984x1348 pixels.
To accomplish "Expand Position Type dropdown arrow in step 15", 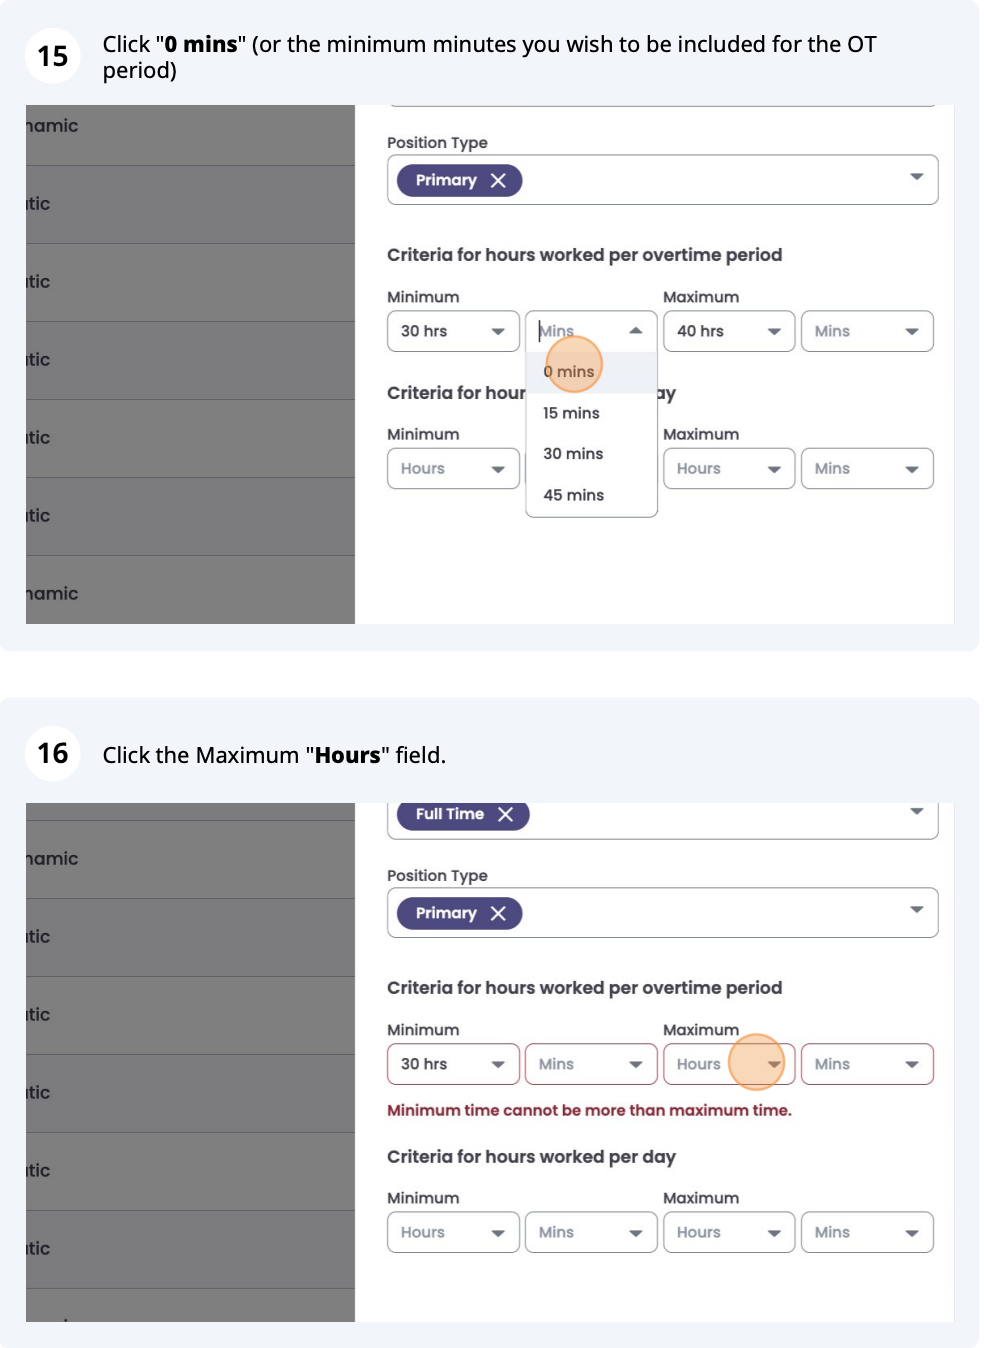I will point(916,178).
